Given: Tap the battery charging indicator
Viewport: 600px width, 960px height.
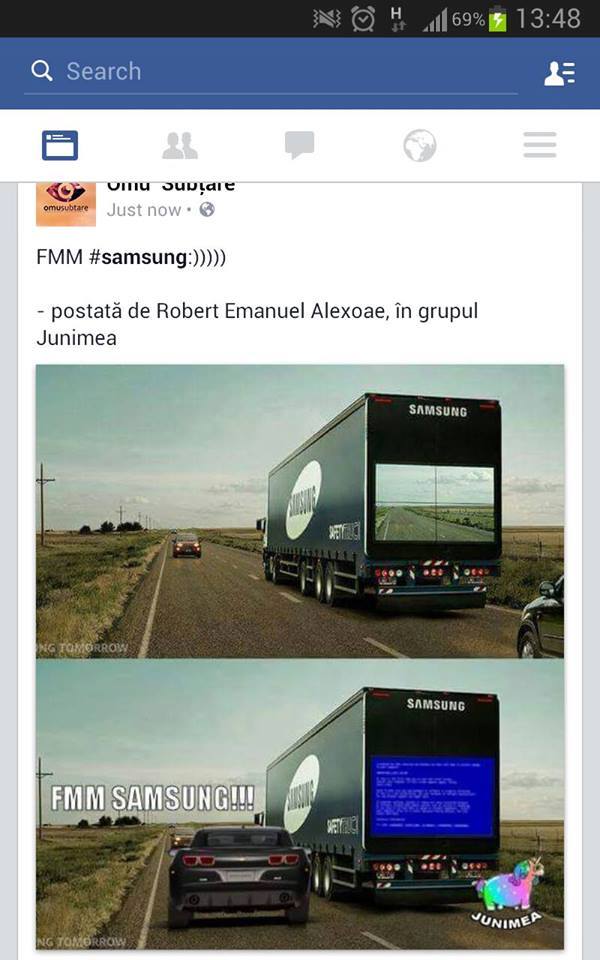Looking at the screenshot, I should 497,19.
